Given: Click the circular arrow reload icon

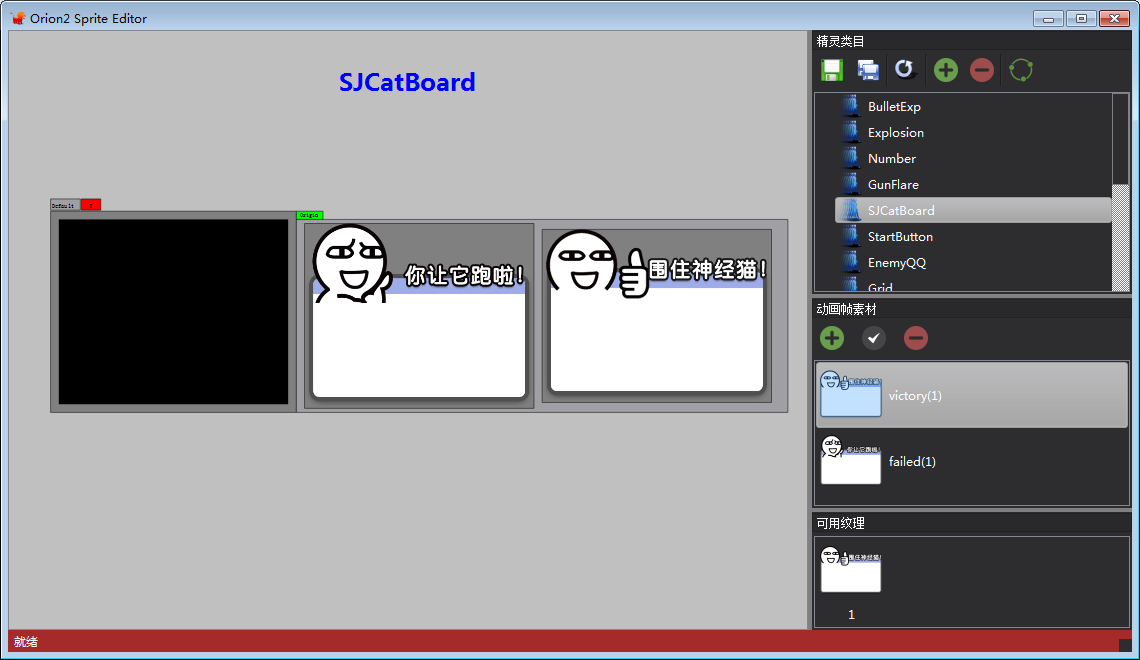Looking at the screenshot, I should [x=905, y=70].
